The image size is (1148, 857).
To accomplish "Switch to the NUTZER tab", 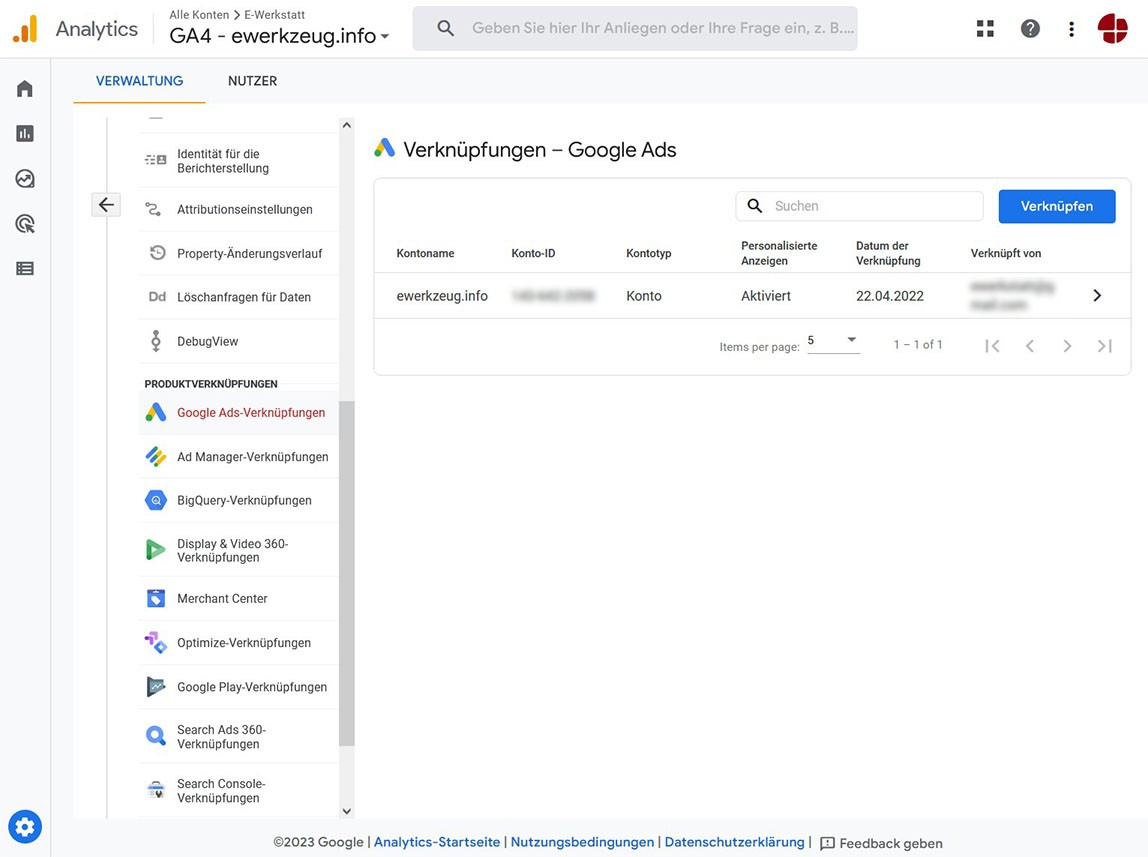I will [252, 81].
